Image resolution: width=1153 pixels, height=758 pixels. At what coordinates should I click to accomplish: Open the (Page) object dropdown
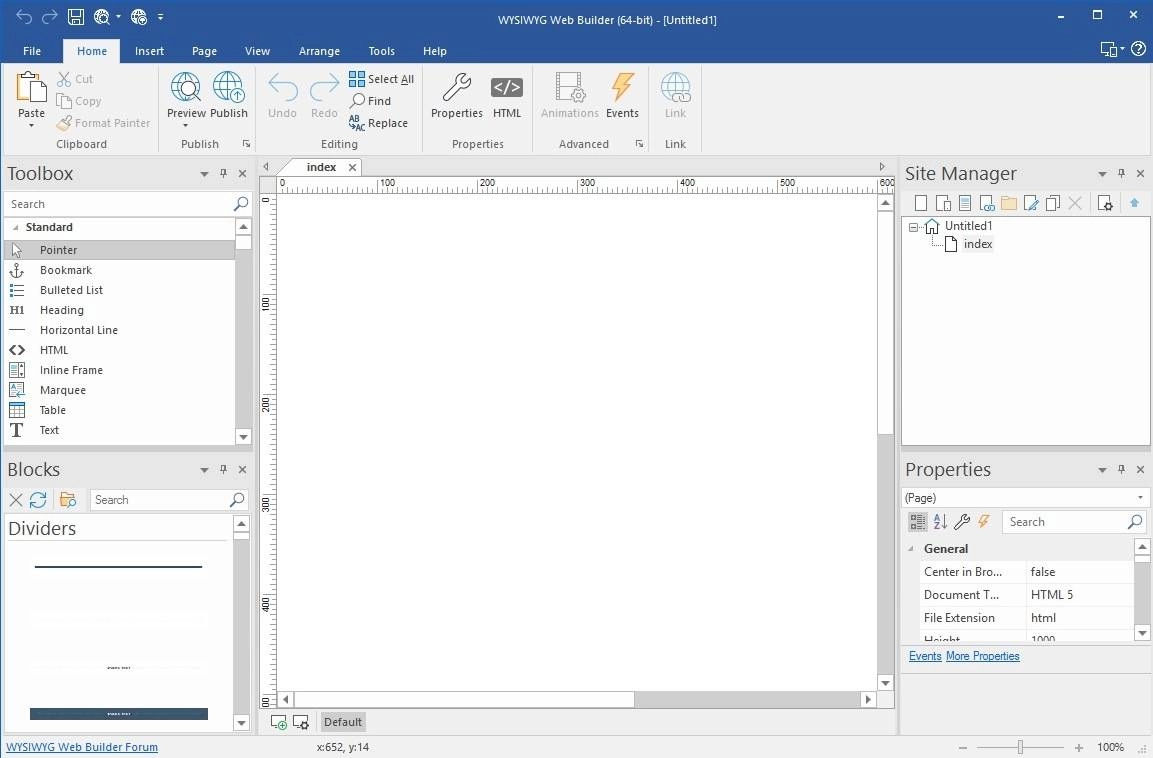(1140, 498)
